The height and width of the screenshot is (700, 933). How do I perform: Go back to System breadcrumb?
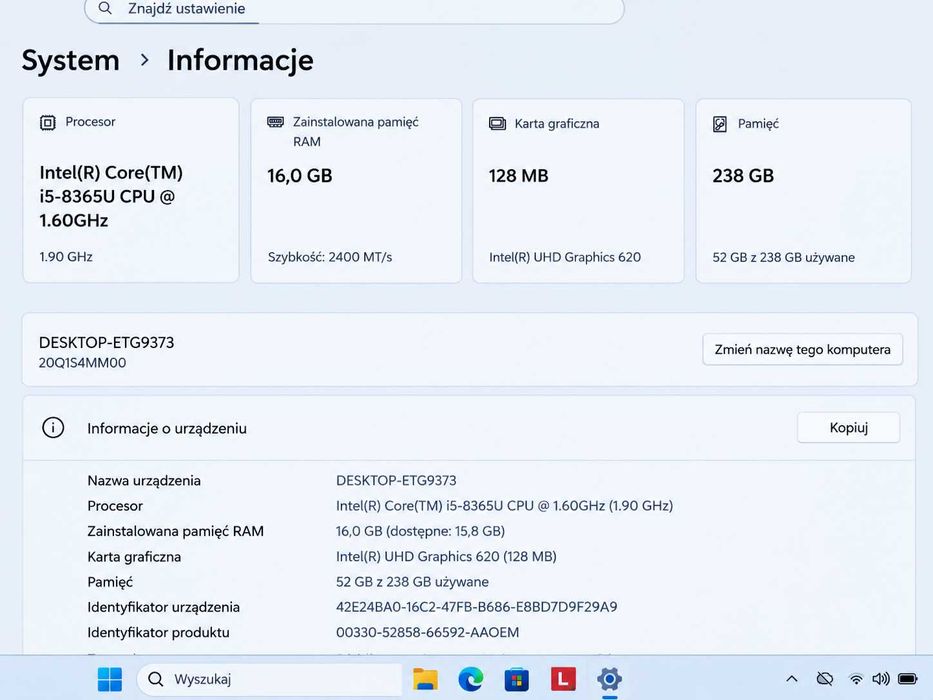pyautogui.click(x=71, y=60)
